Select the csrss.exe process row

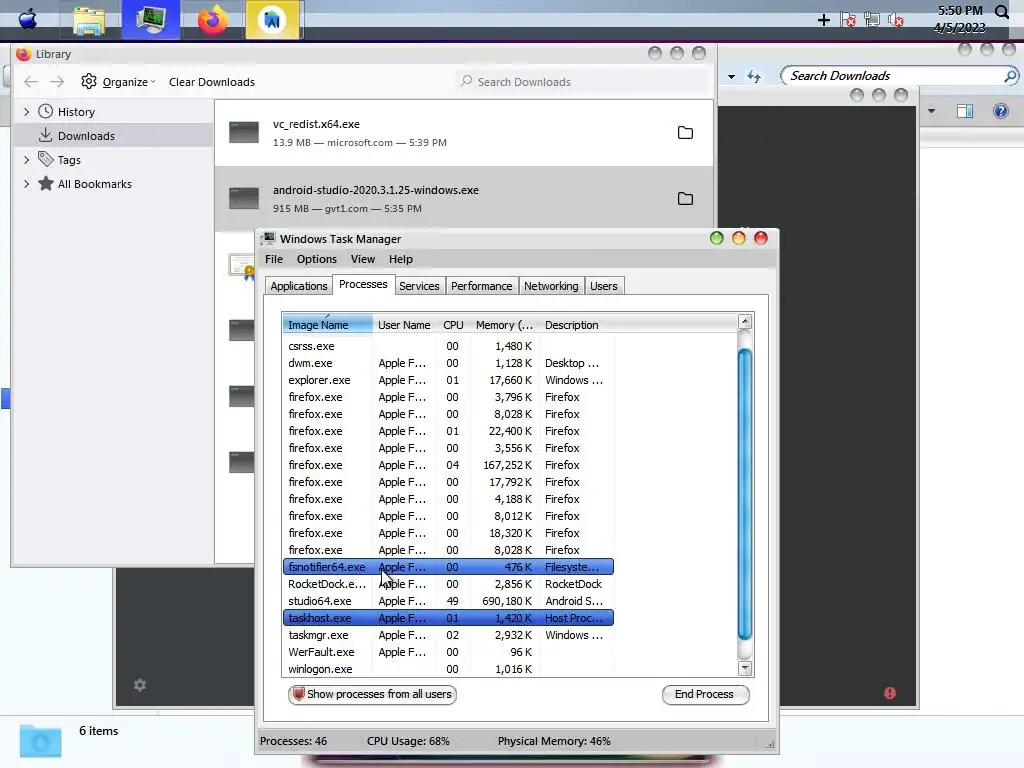448,346
